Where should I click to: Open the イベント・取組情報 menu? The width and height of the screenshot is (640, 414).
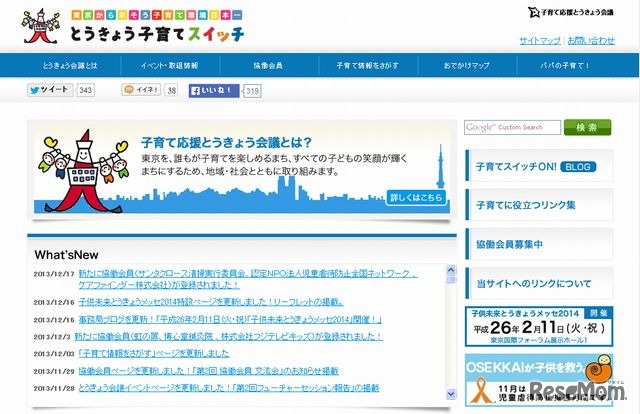point(170,65)
